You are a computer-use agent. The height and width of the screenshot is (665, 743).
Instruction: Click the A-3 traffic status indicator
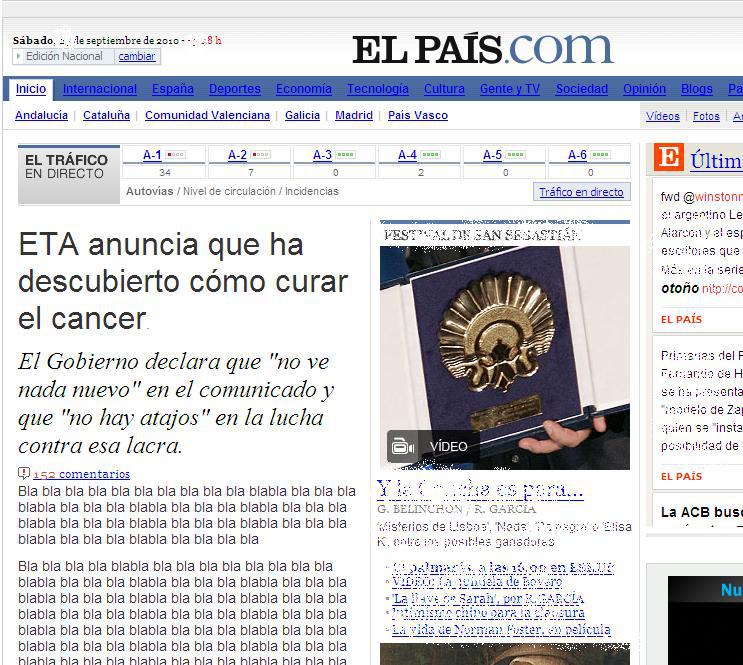(347, 156)
